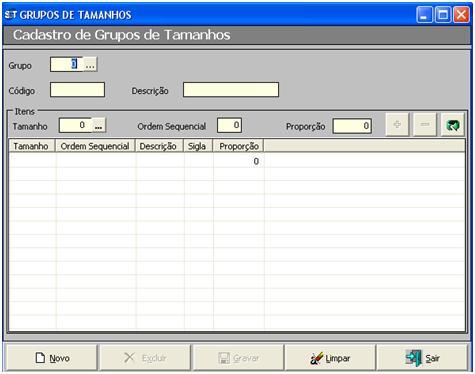Click the minus remove-item icon button

pos(425,125)
